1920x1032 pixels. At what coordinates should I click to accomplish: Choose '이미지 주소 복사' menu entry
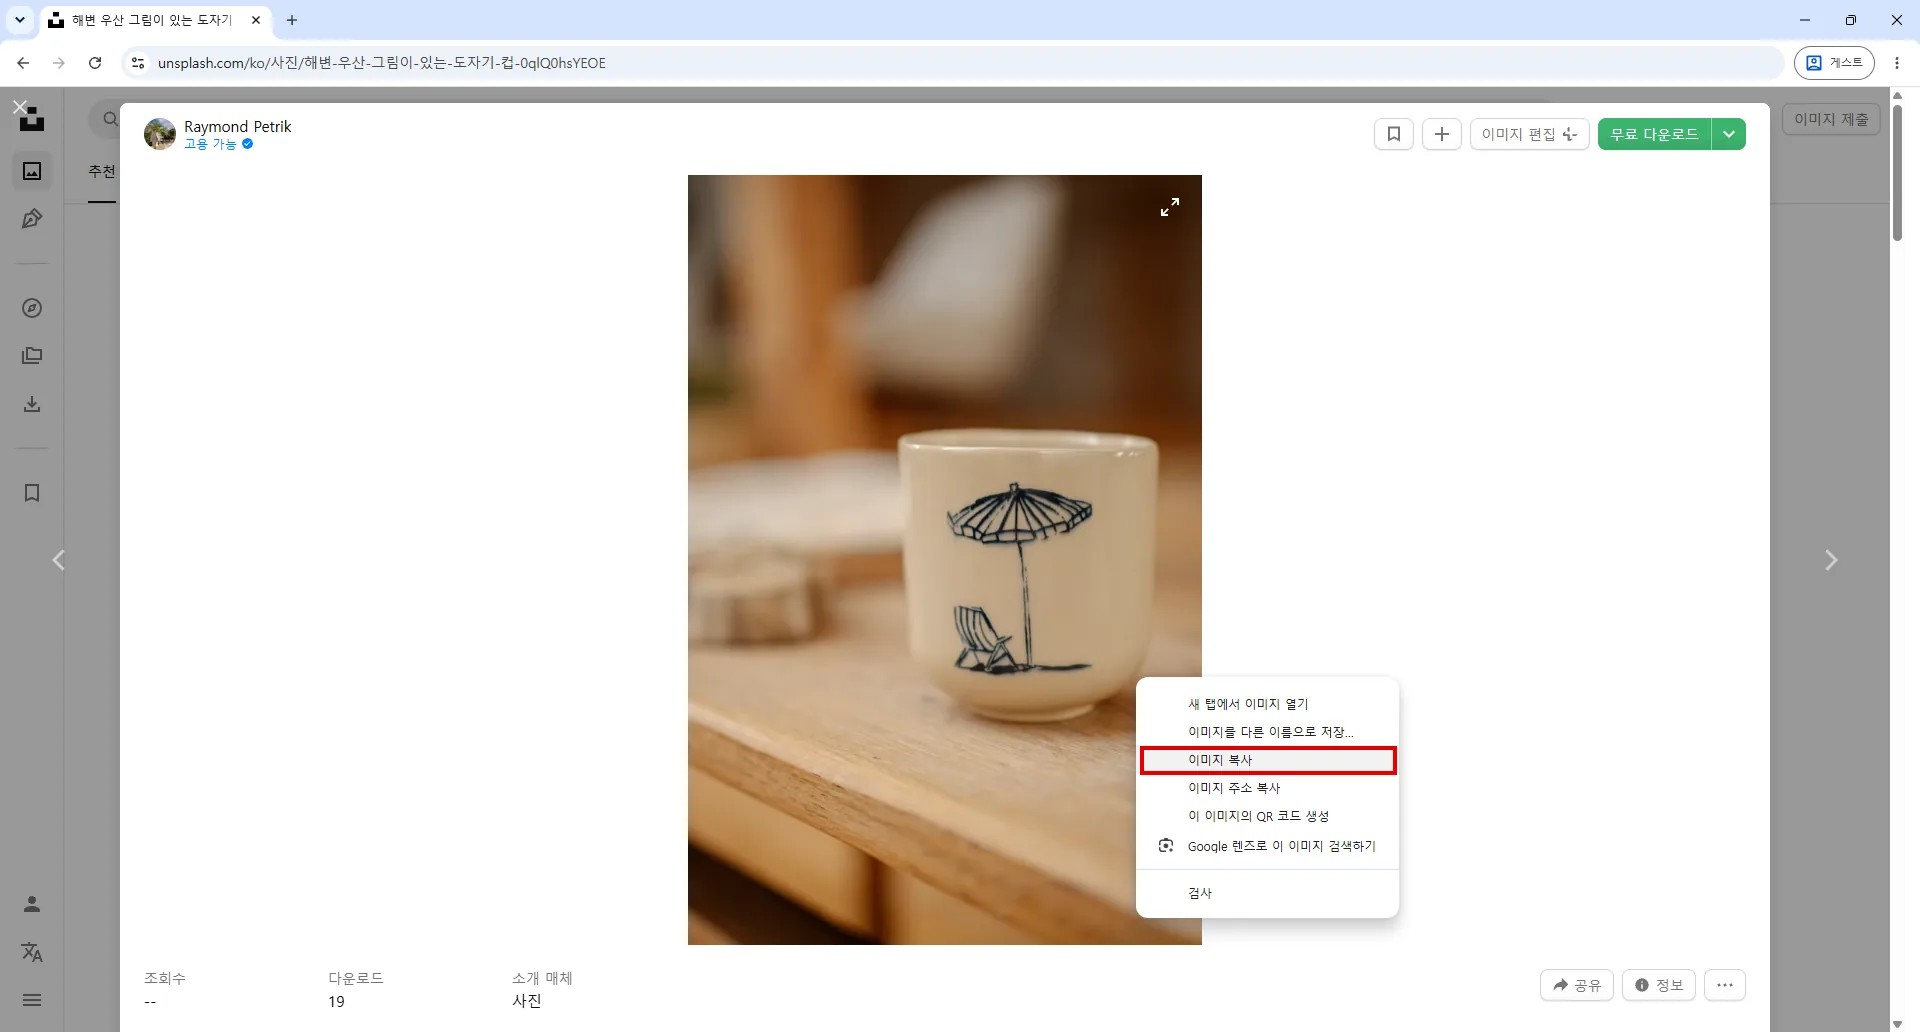coord(1267,788)
